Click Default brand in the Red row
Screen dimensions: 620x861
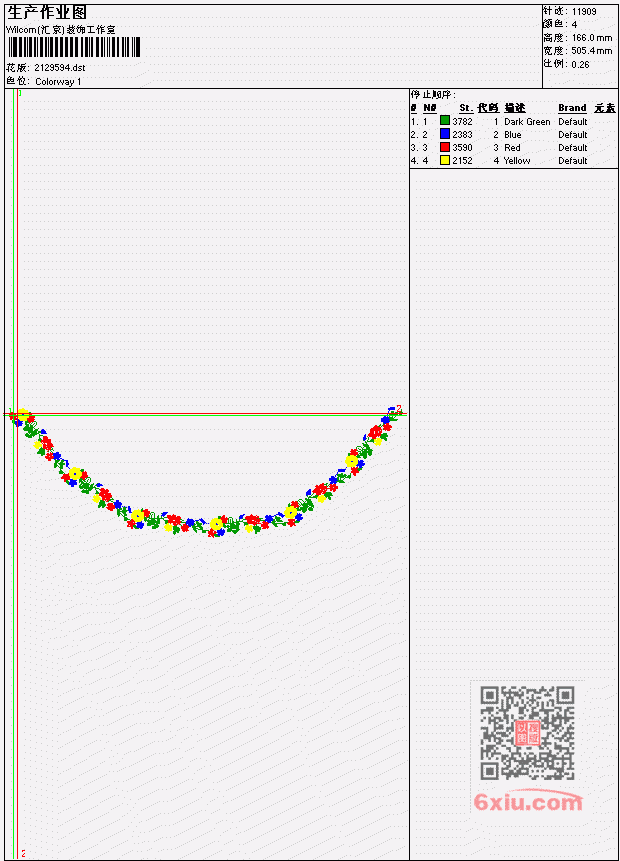click(573, 148)
